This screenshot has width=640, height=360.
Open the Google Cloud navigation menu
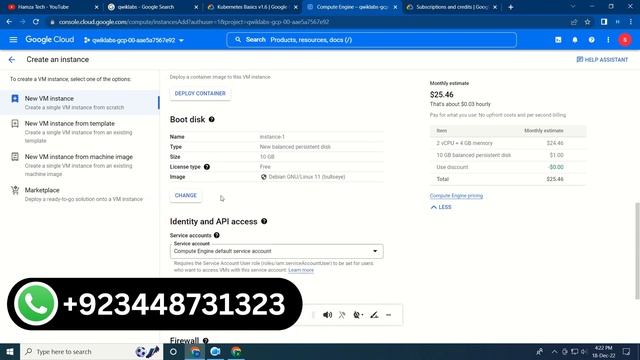tap(13, 40)
